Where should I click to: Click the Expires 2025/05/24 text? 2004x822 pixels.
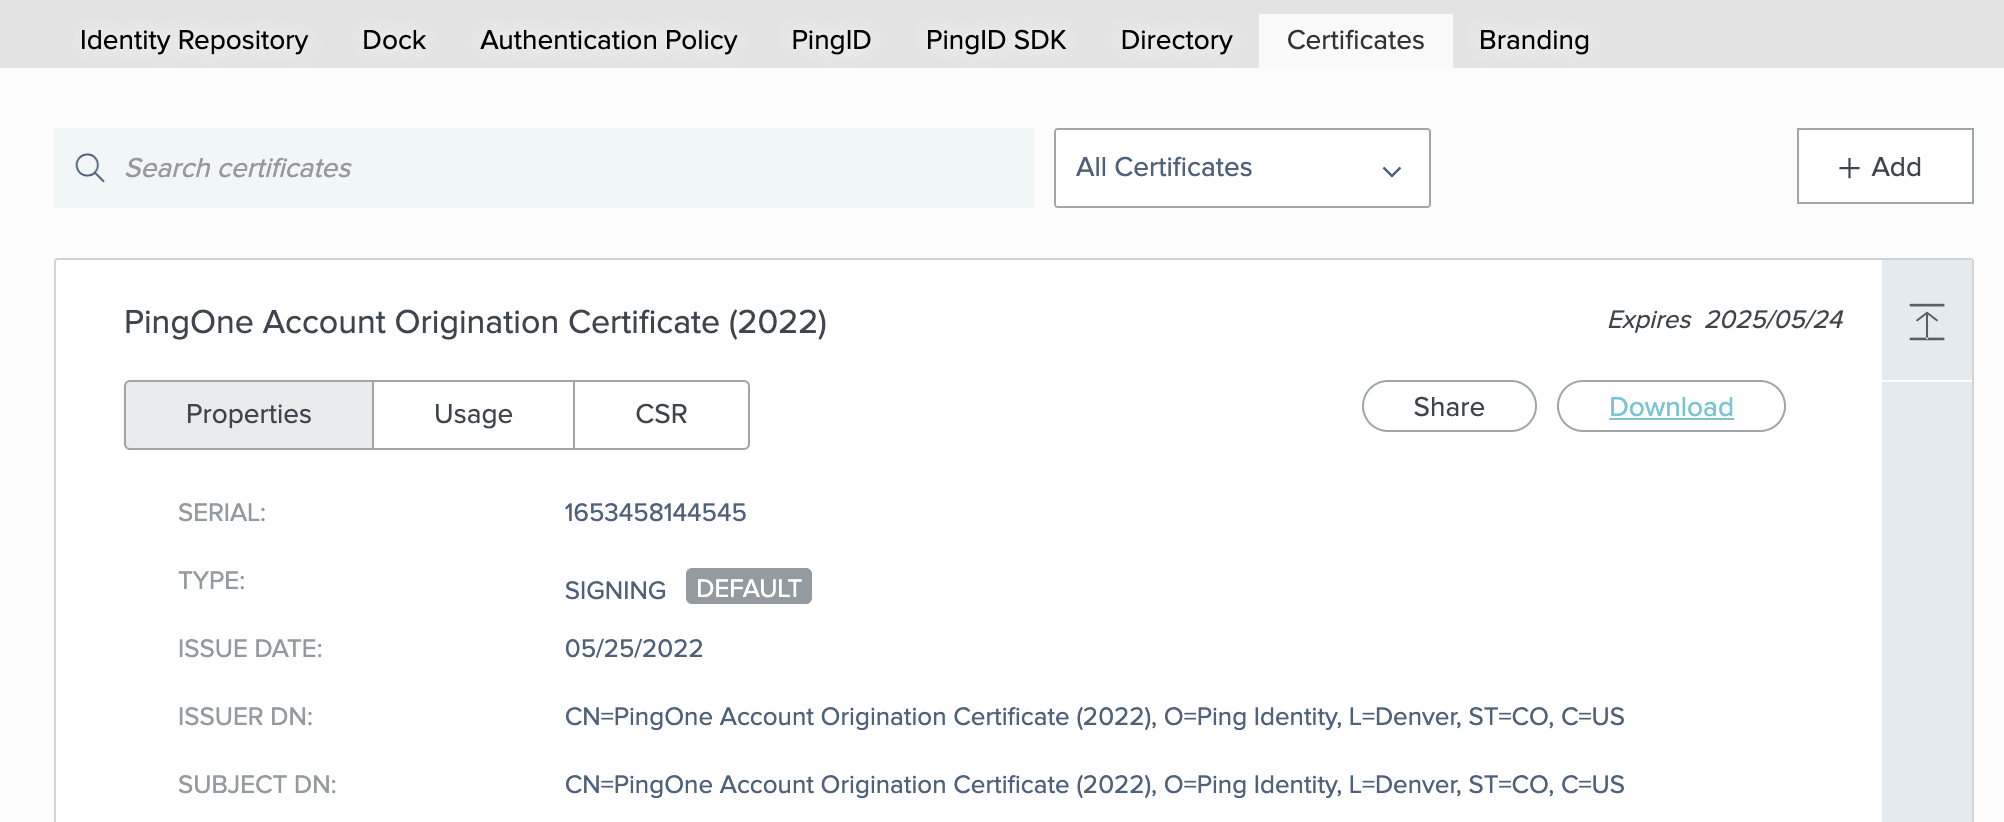coord(1725,319)
